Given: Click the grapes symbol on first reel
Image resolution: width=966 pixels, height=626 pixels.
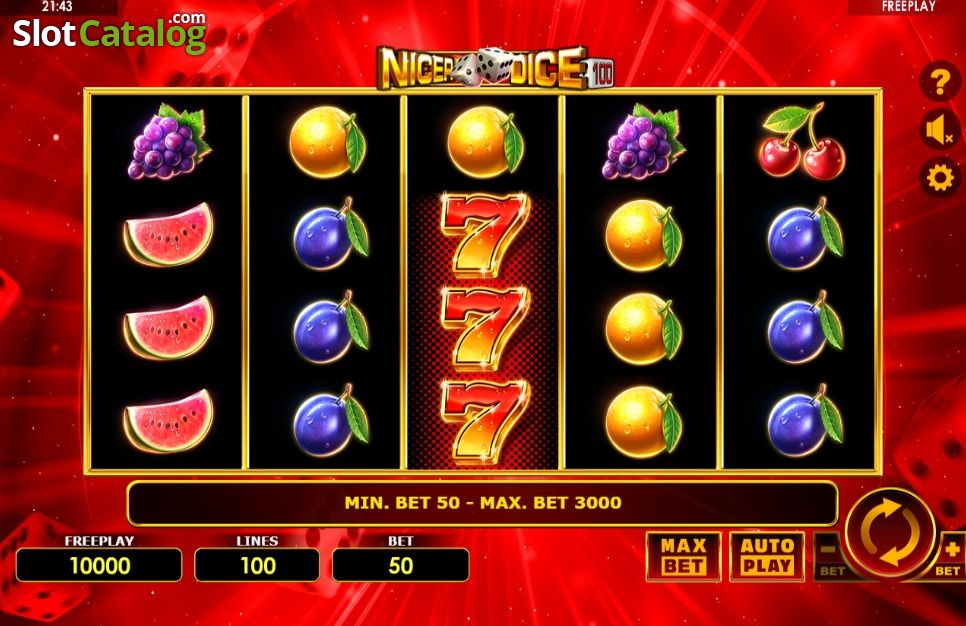Looking at the screenshot, I should (x=169, y=141).
